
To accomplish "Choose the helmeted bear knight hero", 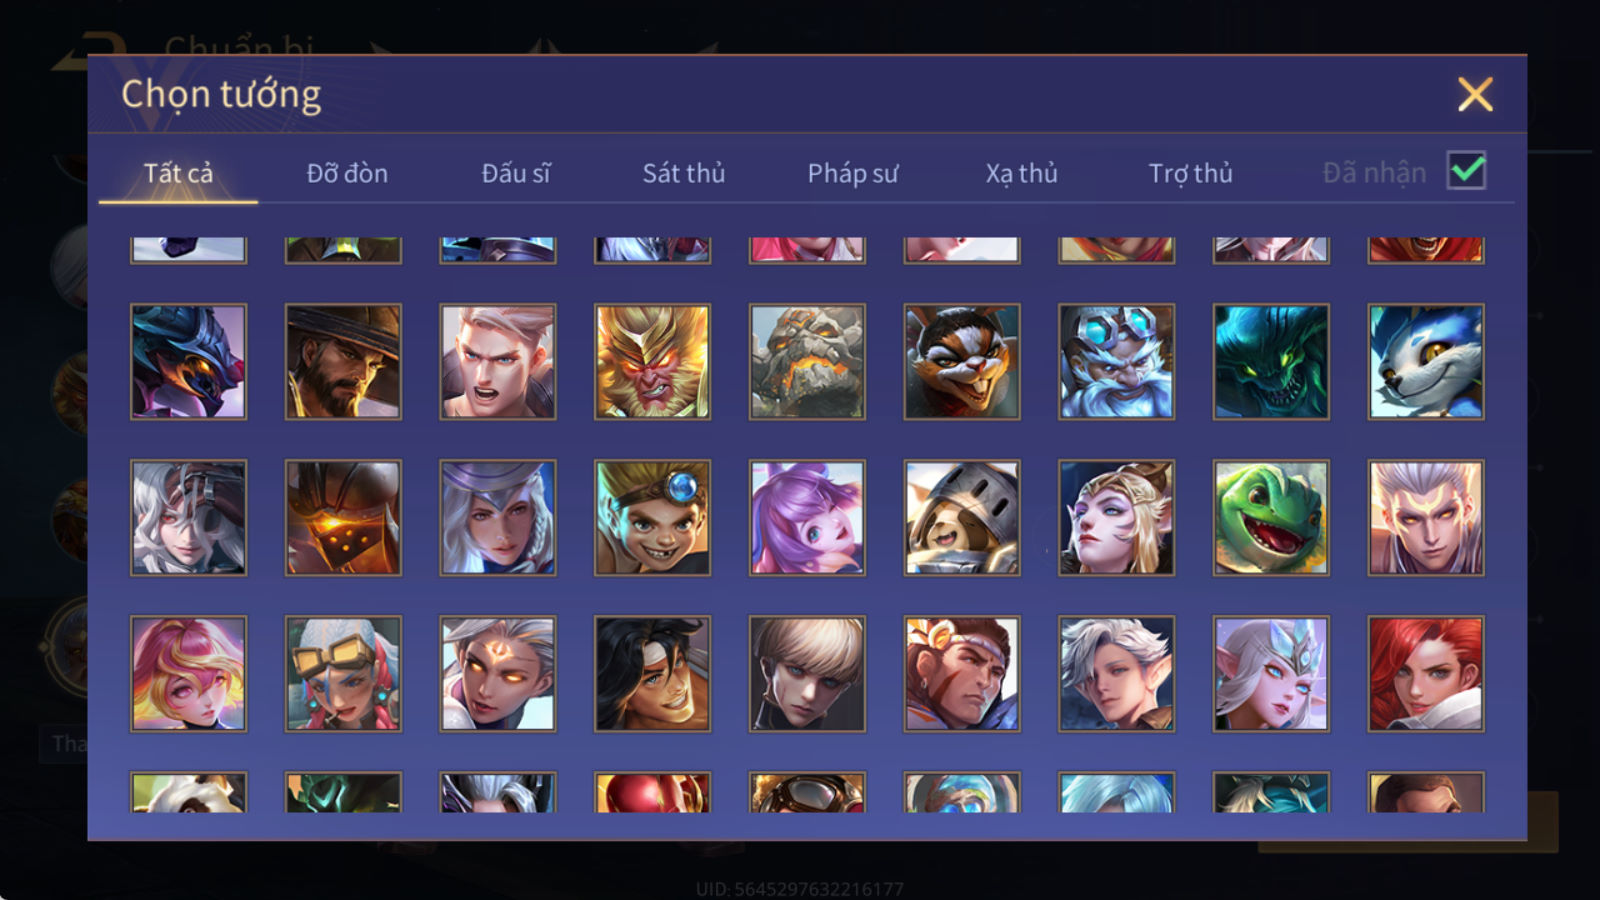I will [x=962, y=517].
